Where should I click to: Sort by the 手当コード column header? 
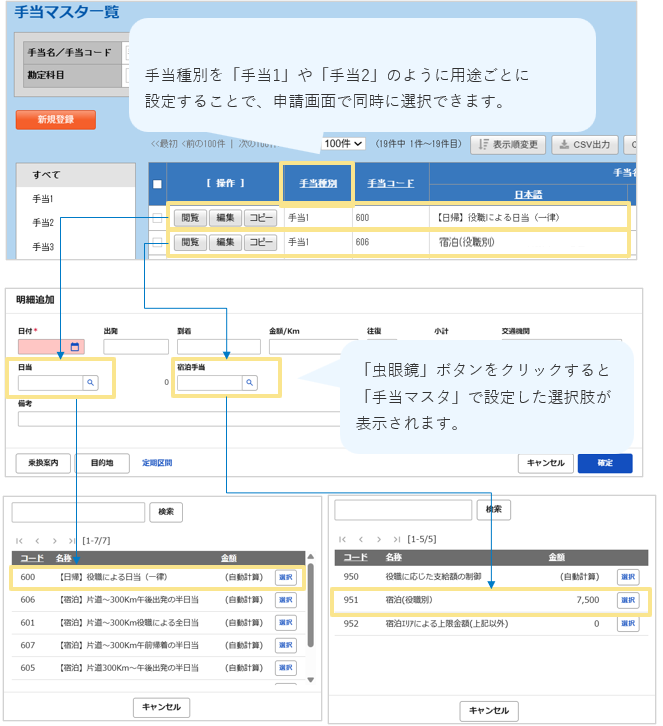[390, 183]
